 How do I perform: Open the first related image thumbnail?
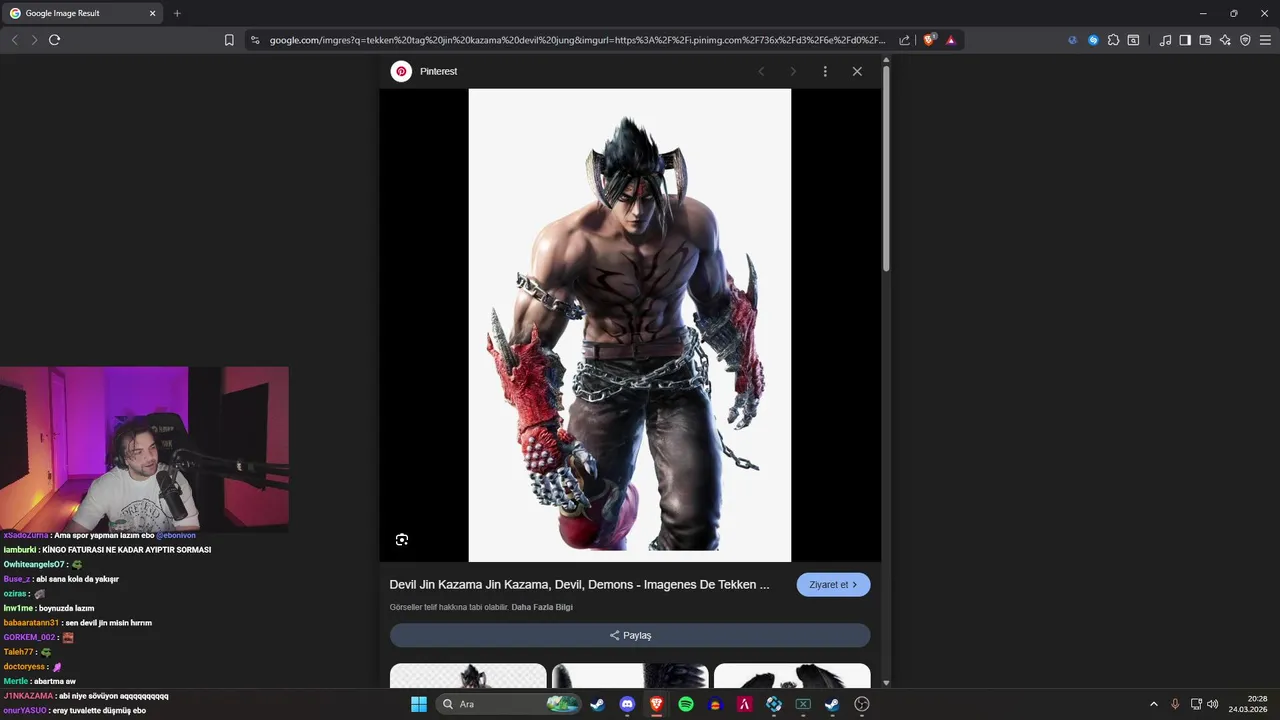tap(468, 675)
